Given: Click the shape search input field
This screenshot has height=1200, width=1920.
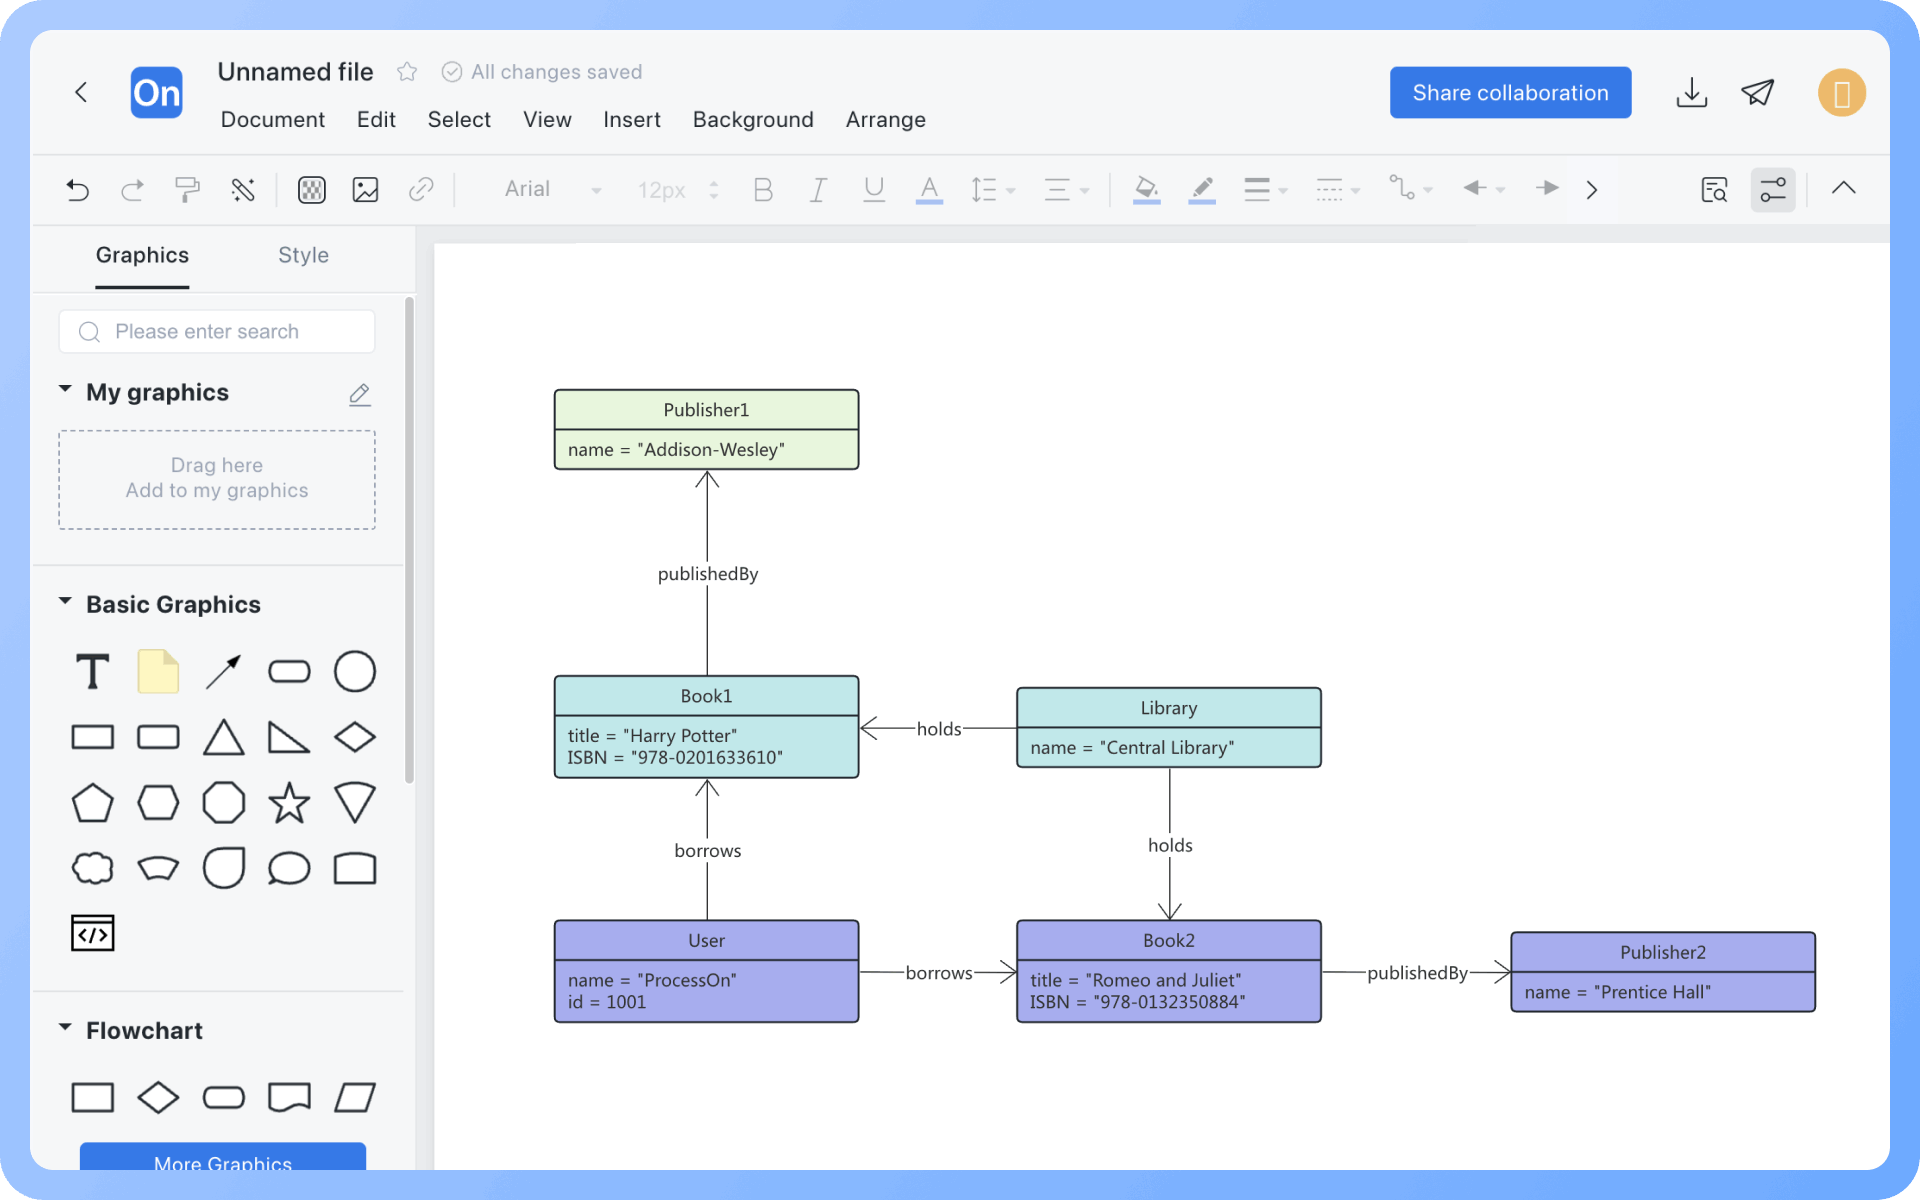Looking at the screenshot, I should pyautogui.click(x=217, y=332).
